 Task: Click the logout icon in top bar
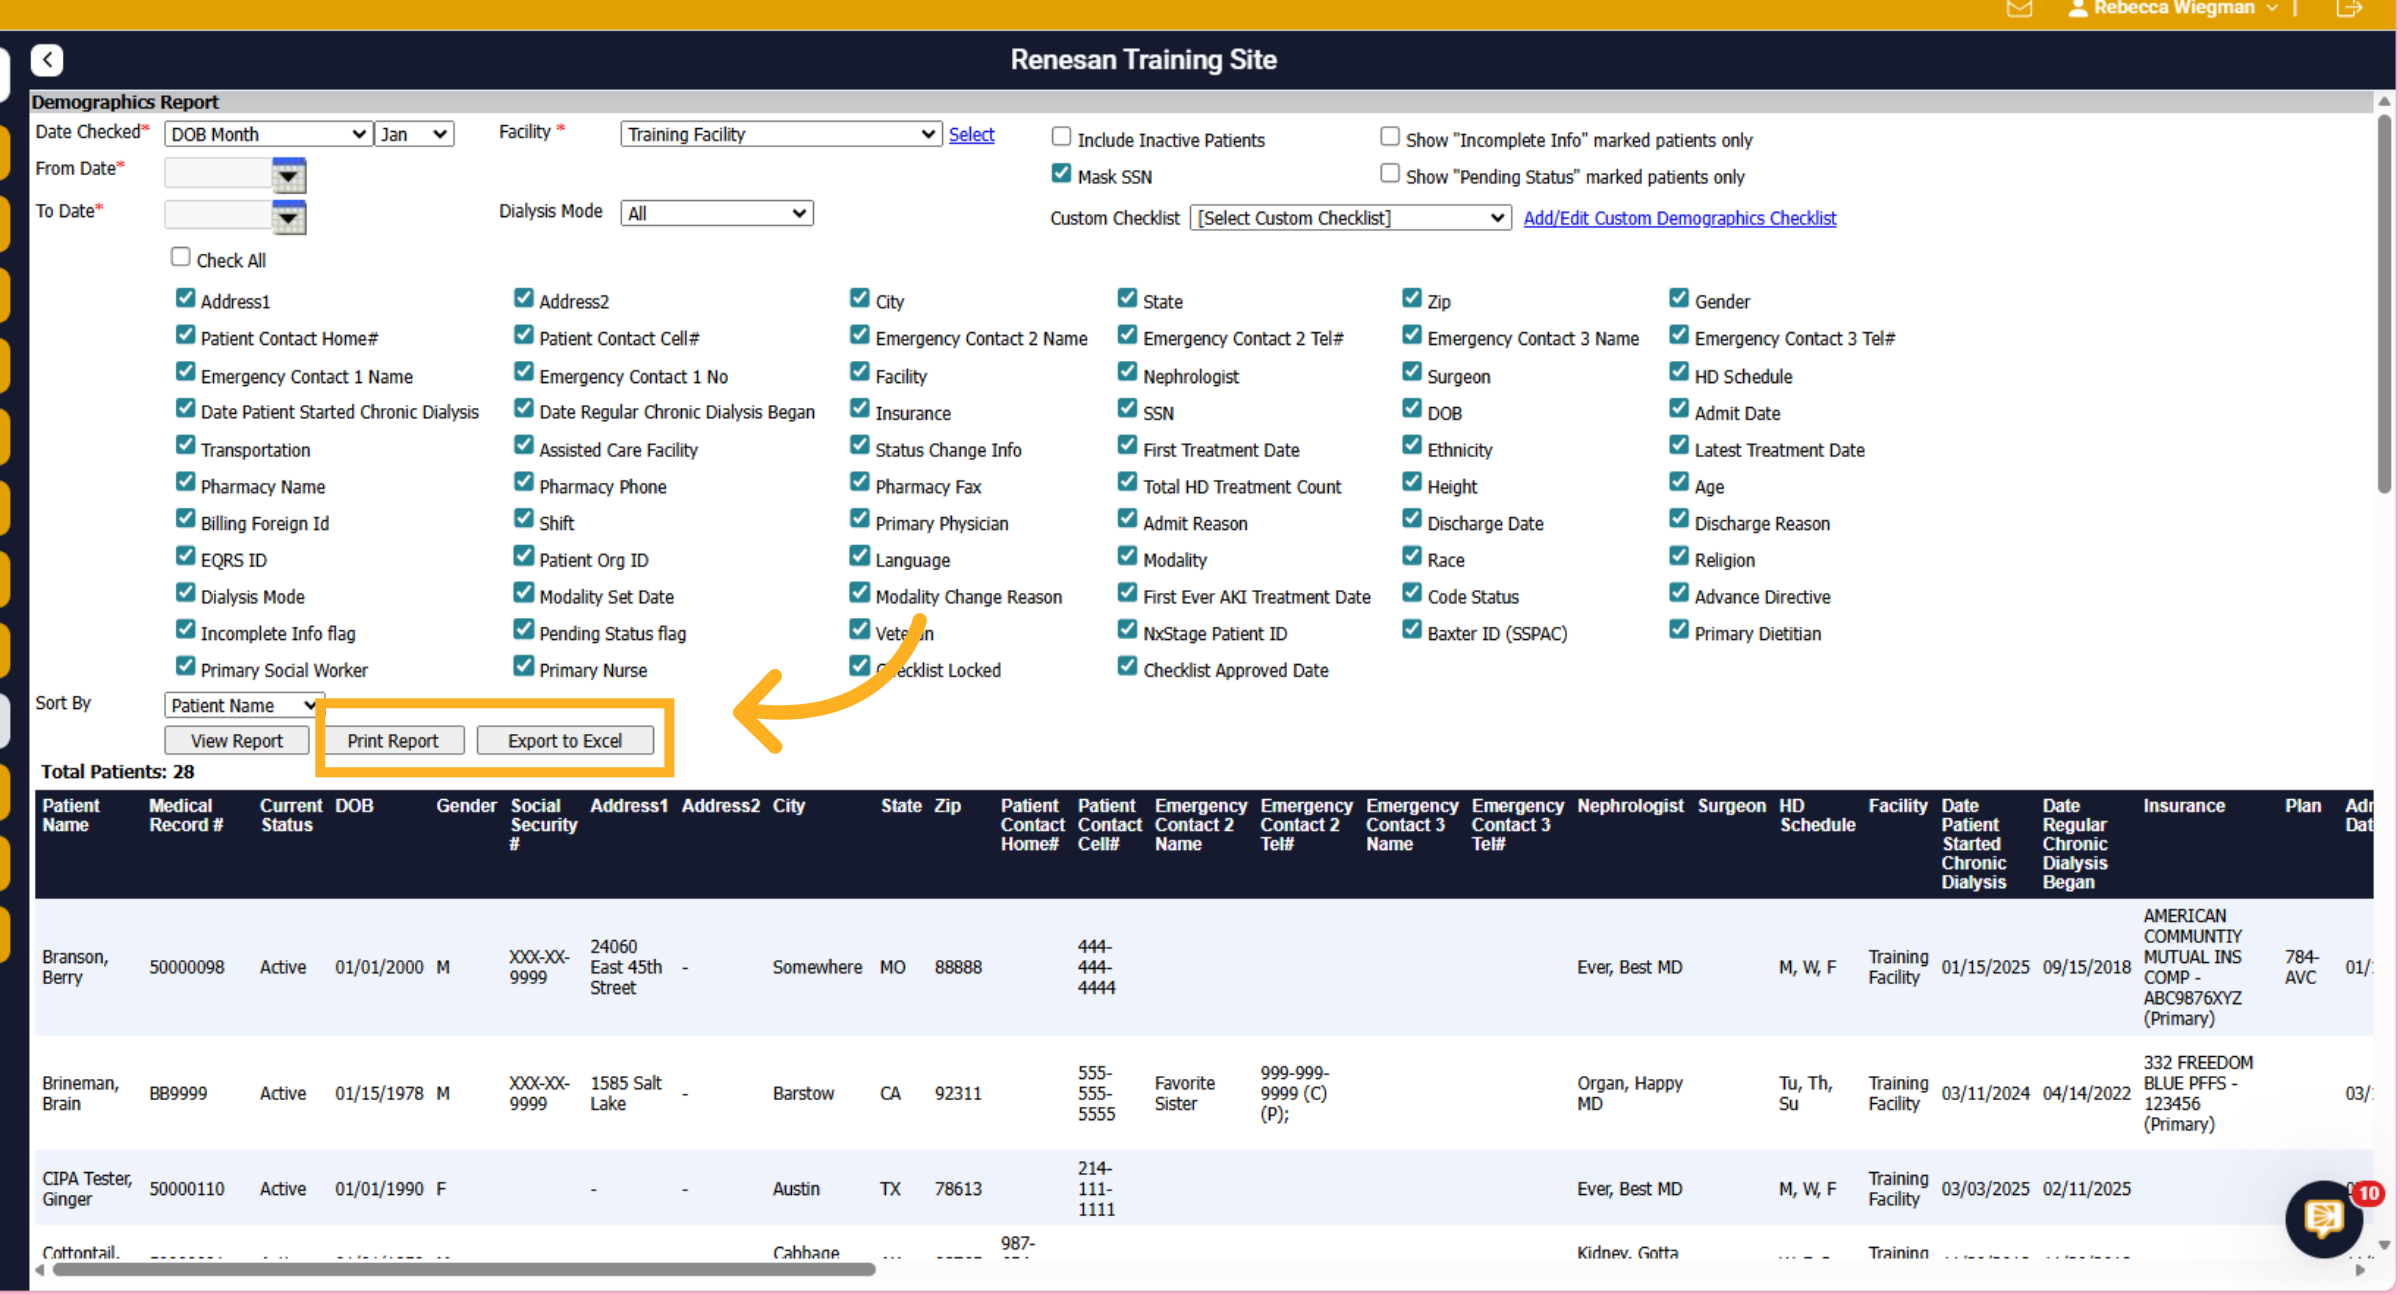2349,9
